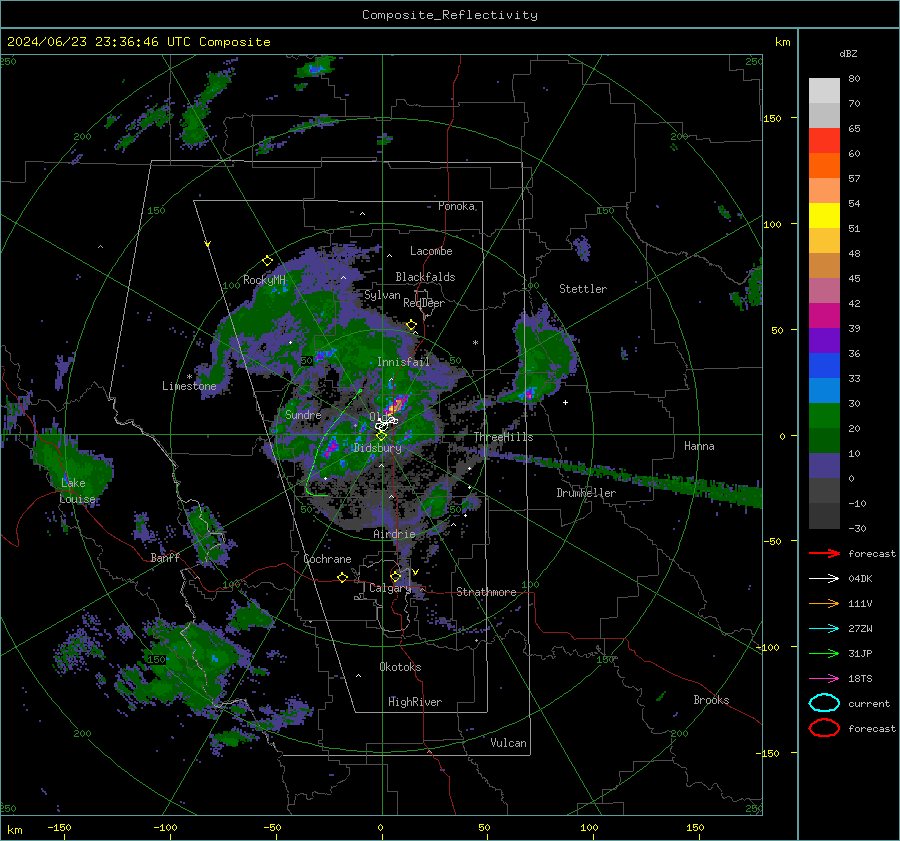Viewport: 900px width, 841px height.
Task: Click yellow diamond marker northeast of RedDeer label
Action: pyautogui.click(x=411, y=325)
